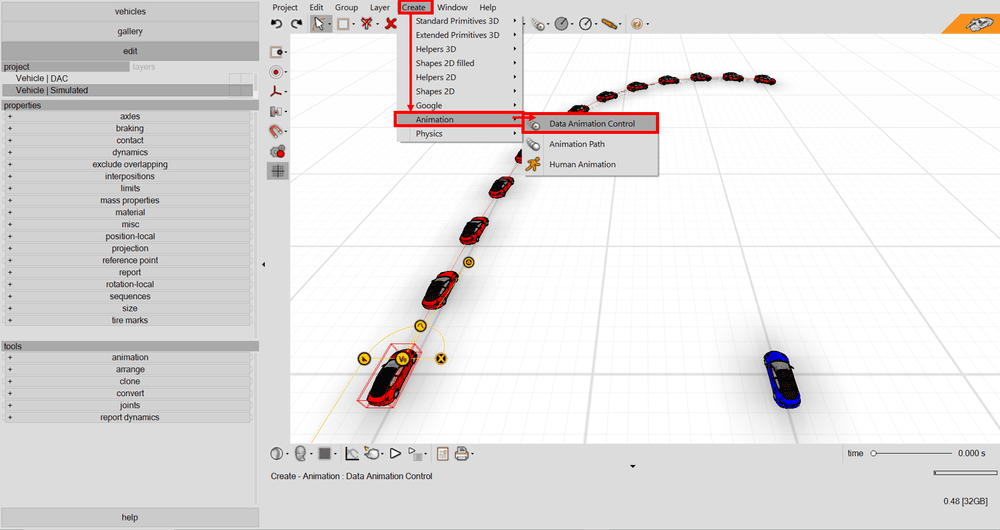Click the help button at bottom
The width and height of the screenshot is (1000, 530).
coord(130,517)
